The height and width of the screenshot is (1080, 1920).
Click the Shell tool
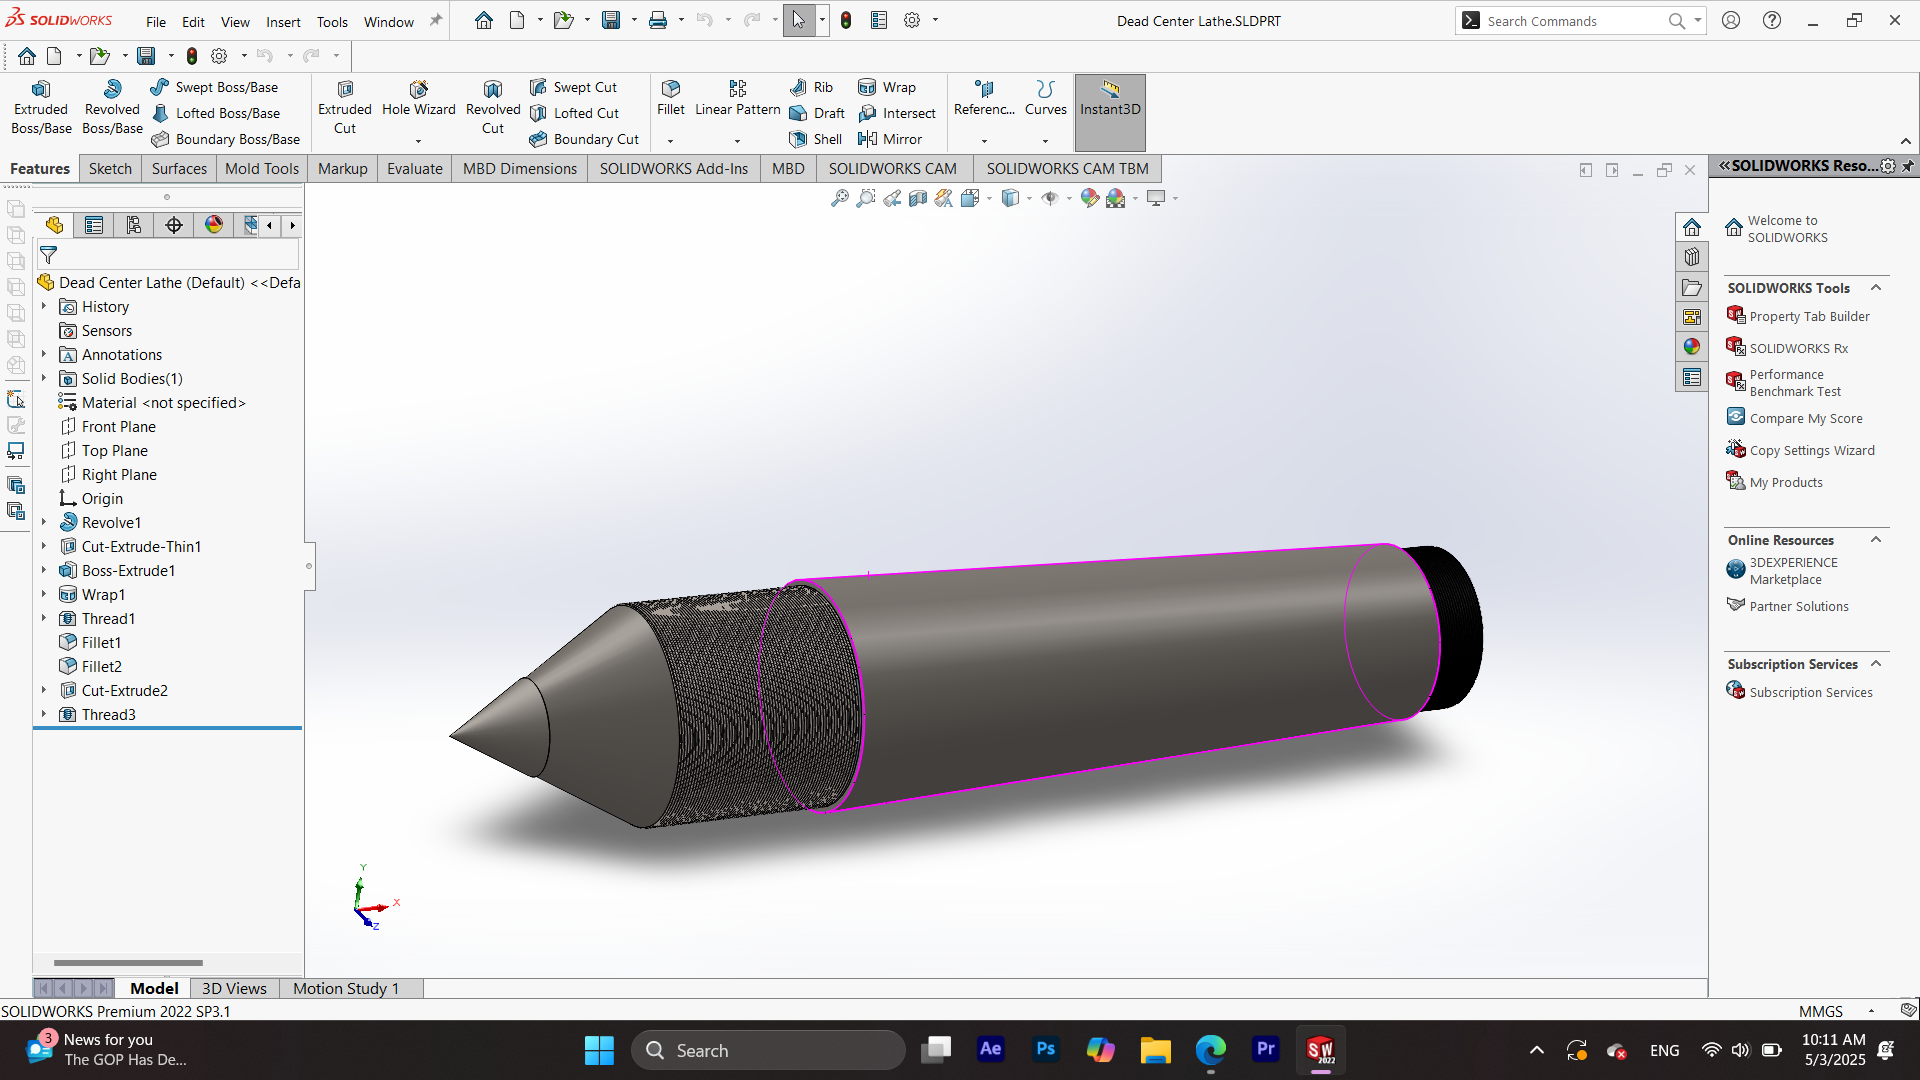816,140
